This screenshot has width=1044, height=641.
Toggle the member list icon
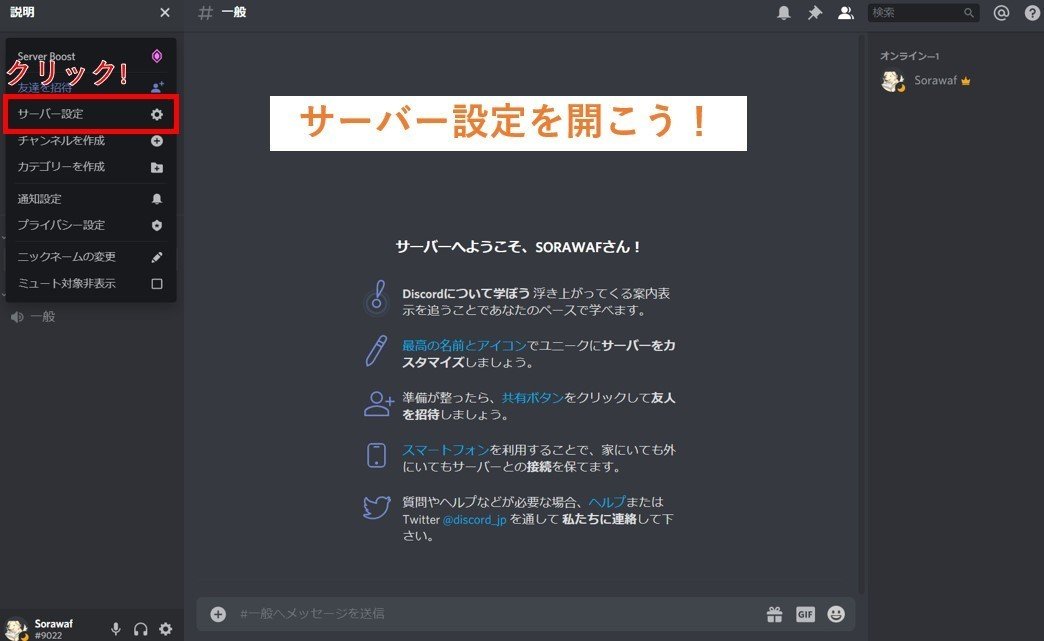[846, 13]
